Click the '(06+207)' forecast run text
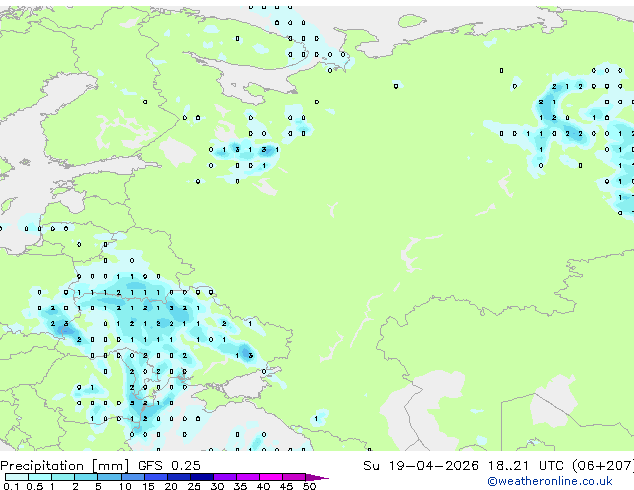Viewport: 634px width, 490px height. click(x=603, y=466)
